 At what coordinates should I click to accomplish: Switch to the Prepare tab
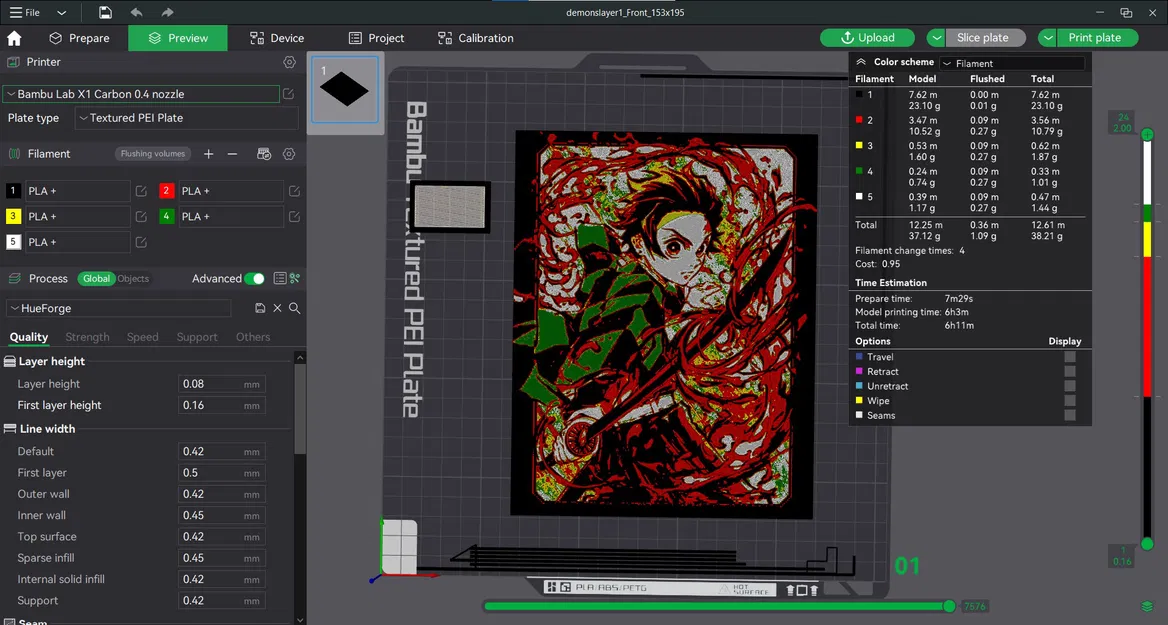point(79,38)
